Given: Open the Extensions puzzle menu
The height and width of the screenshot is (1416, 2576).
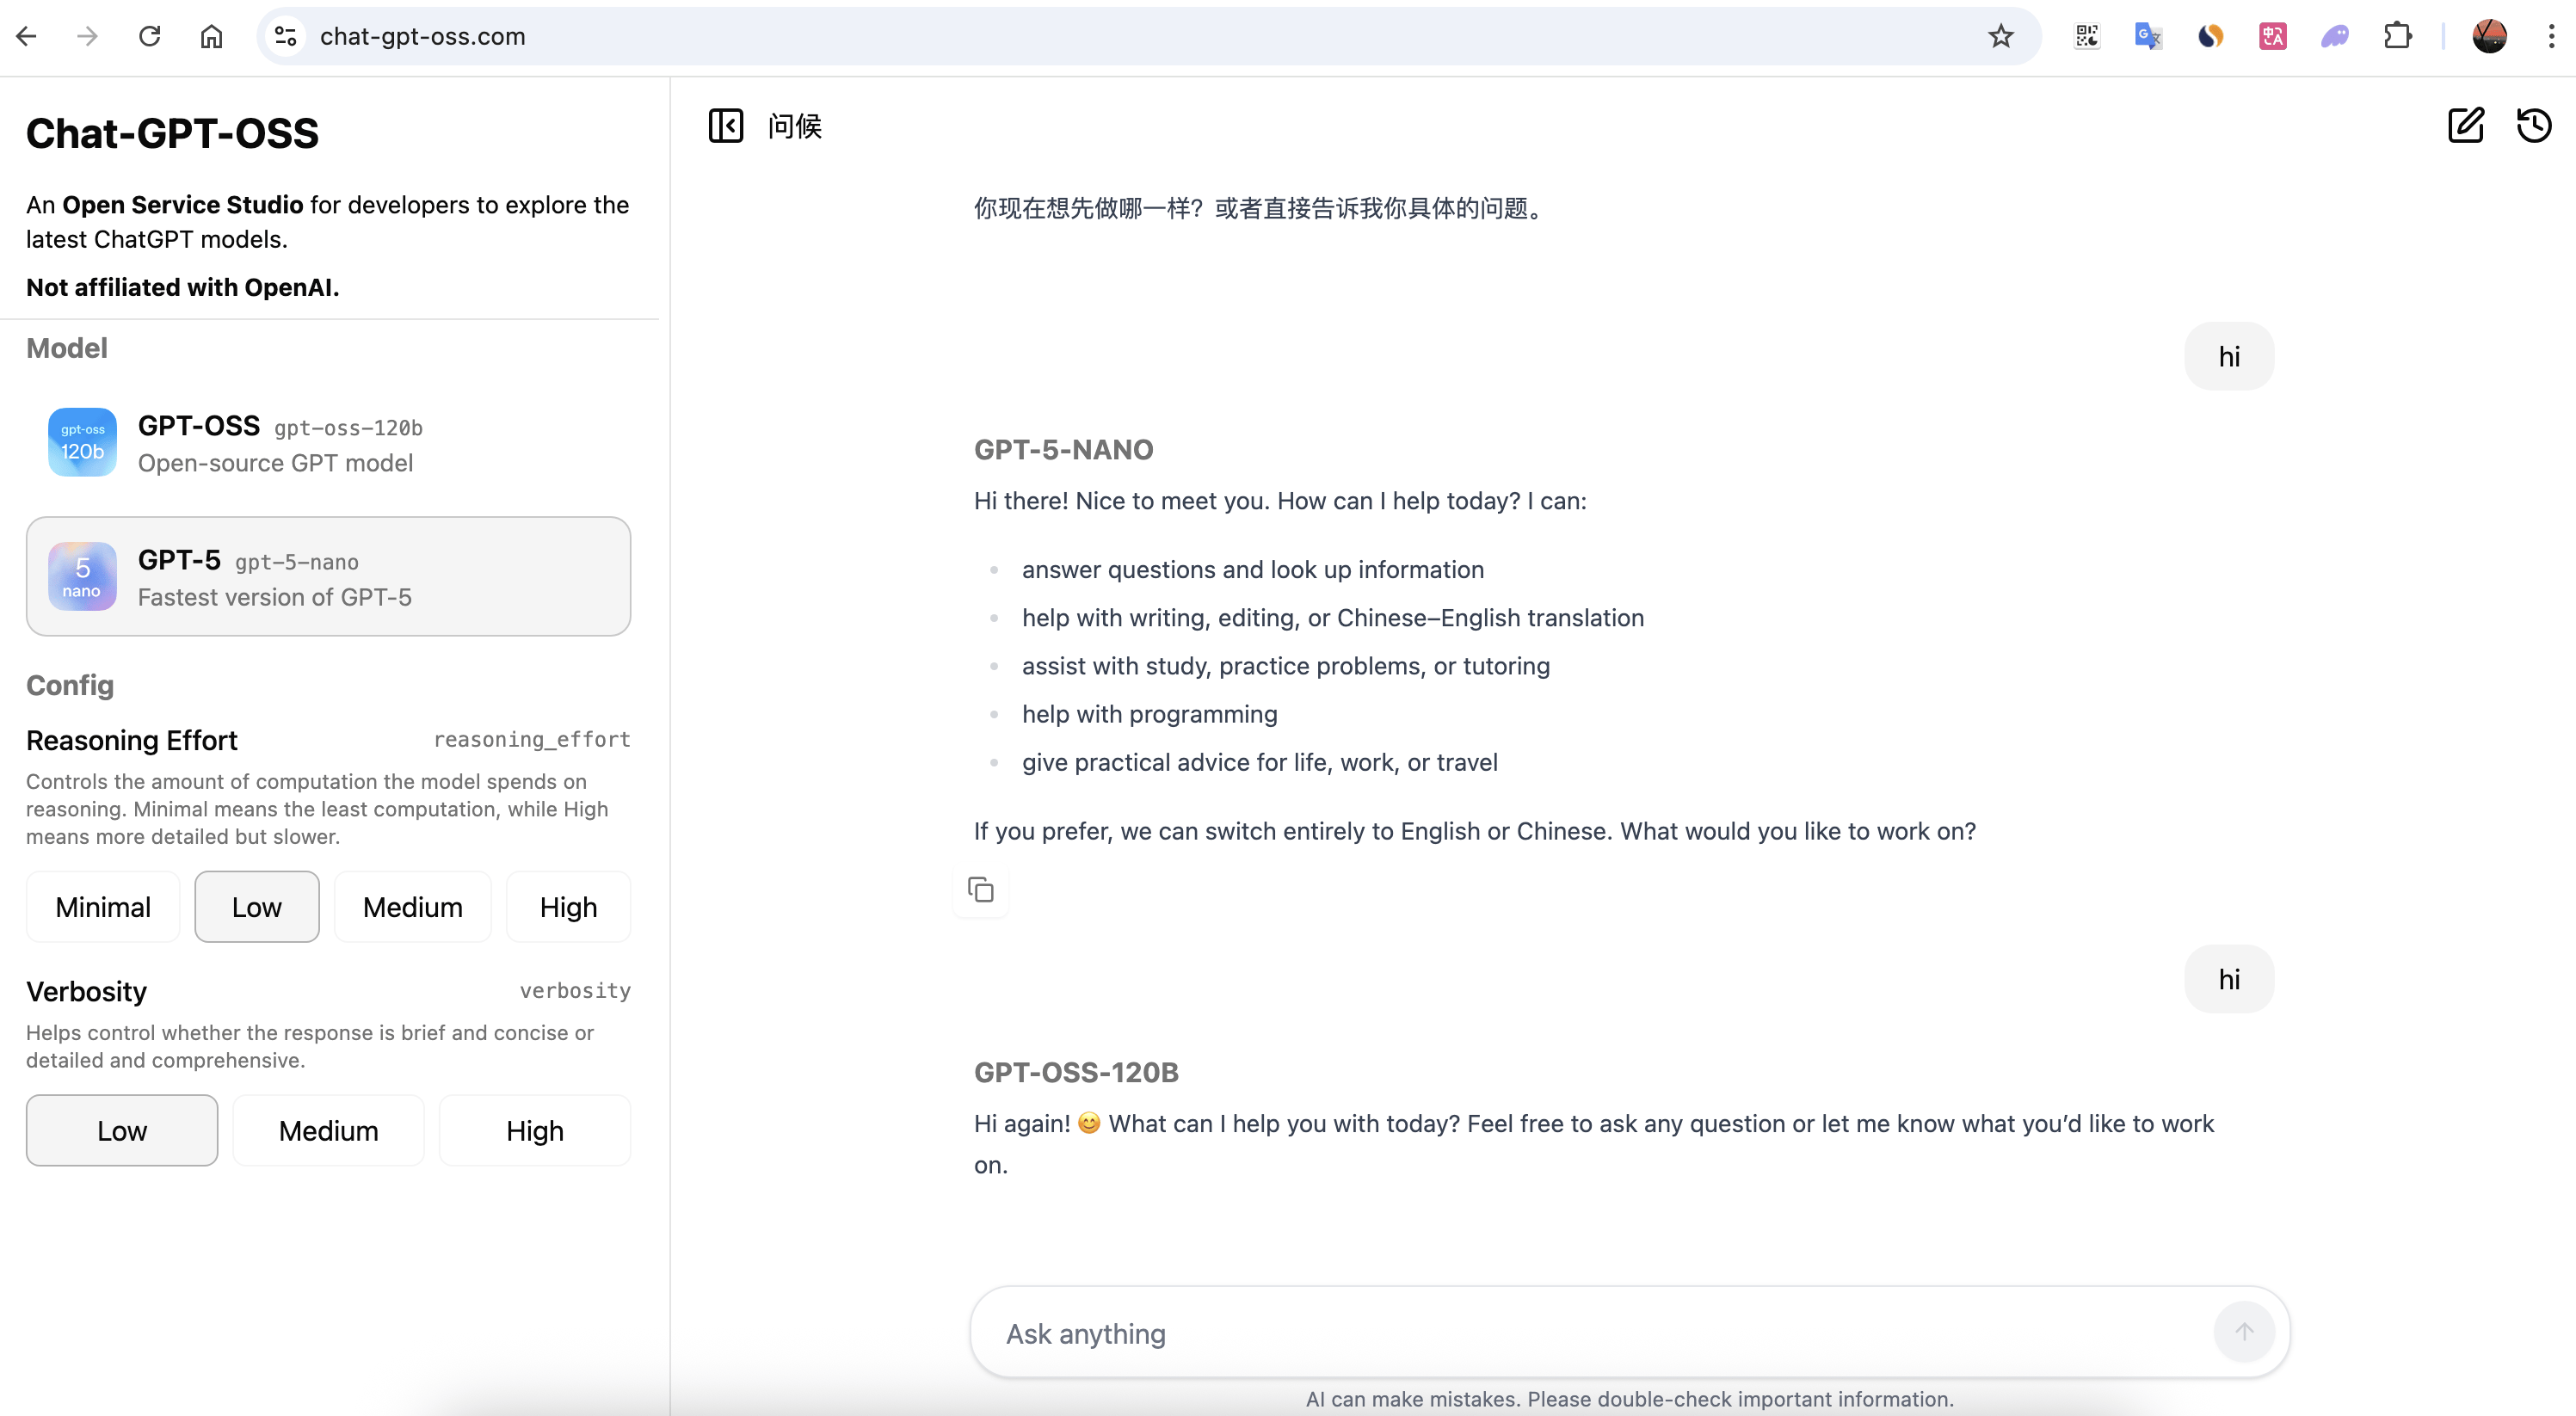Looking at the screenshot, I should (x=2397, y=37).
